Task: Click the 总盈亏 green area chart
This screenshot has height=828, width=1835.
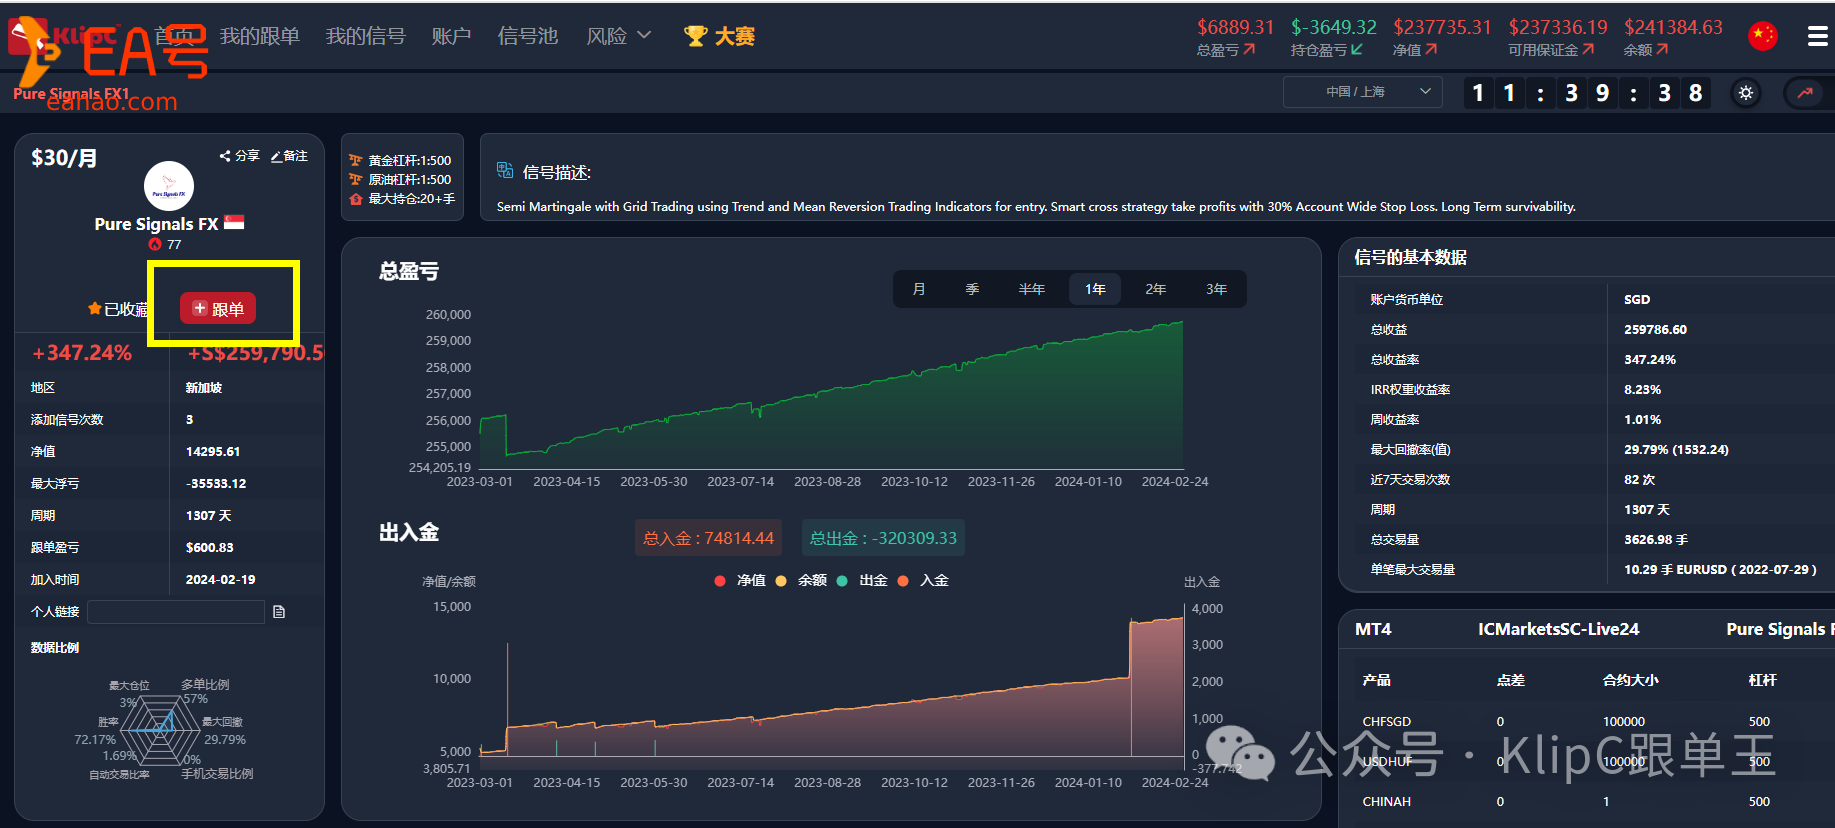Action: [832, 395]
